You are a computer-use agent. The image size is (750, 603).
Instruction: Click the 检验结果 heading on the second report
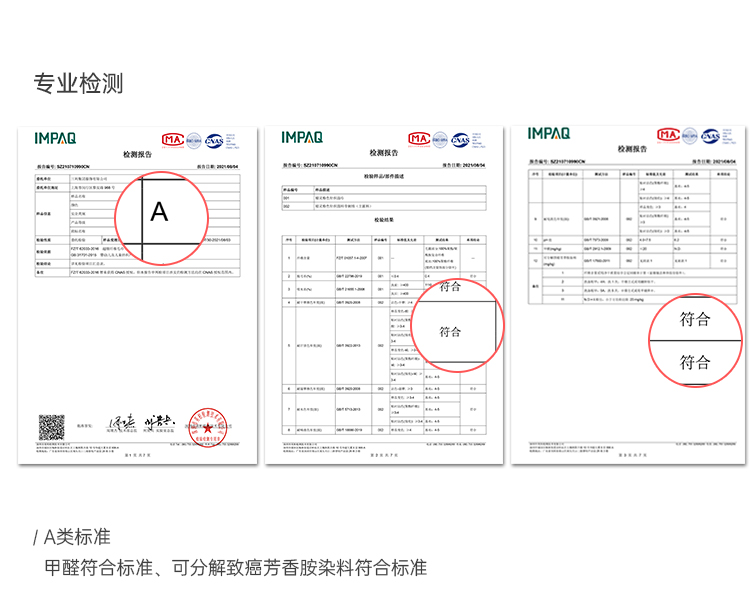384,220
